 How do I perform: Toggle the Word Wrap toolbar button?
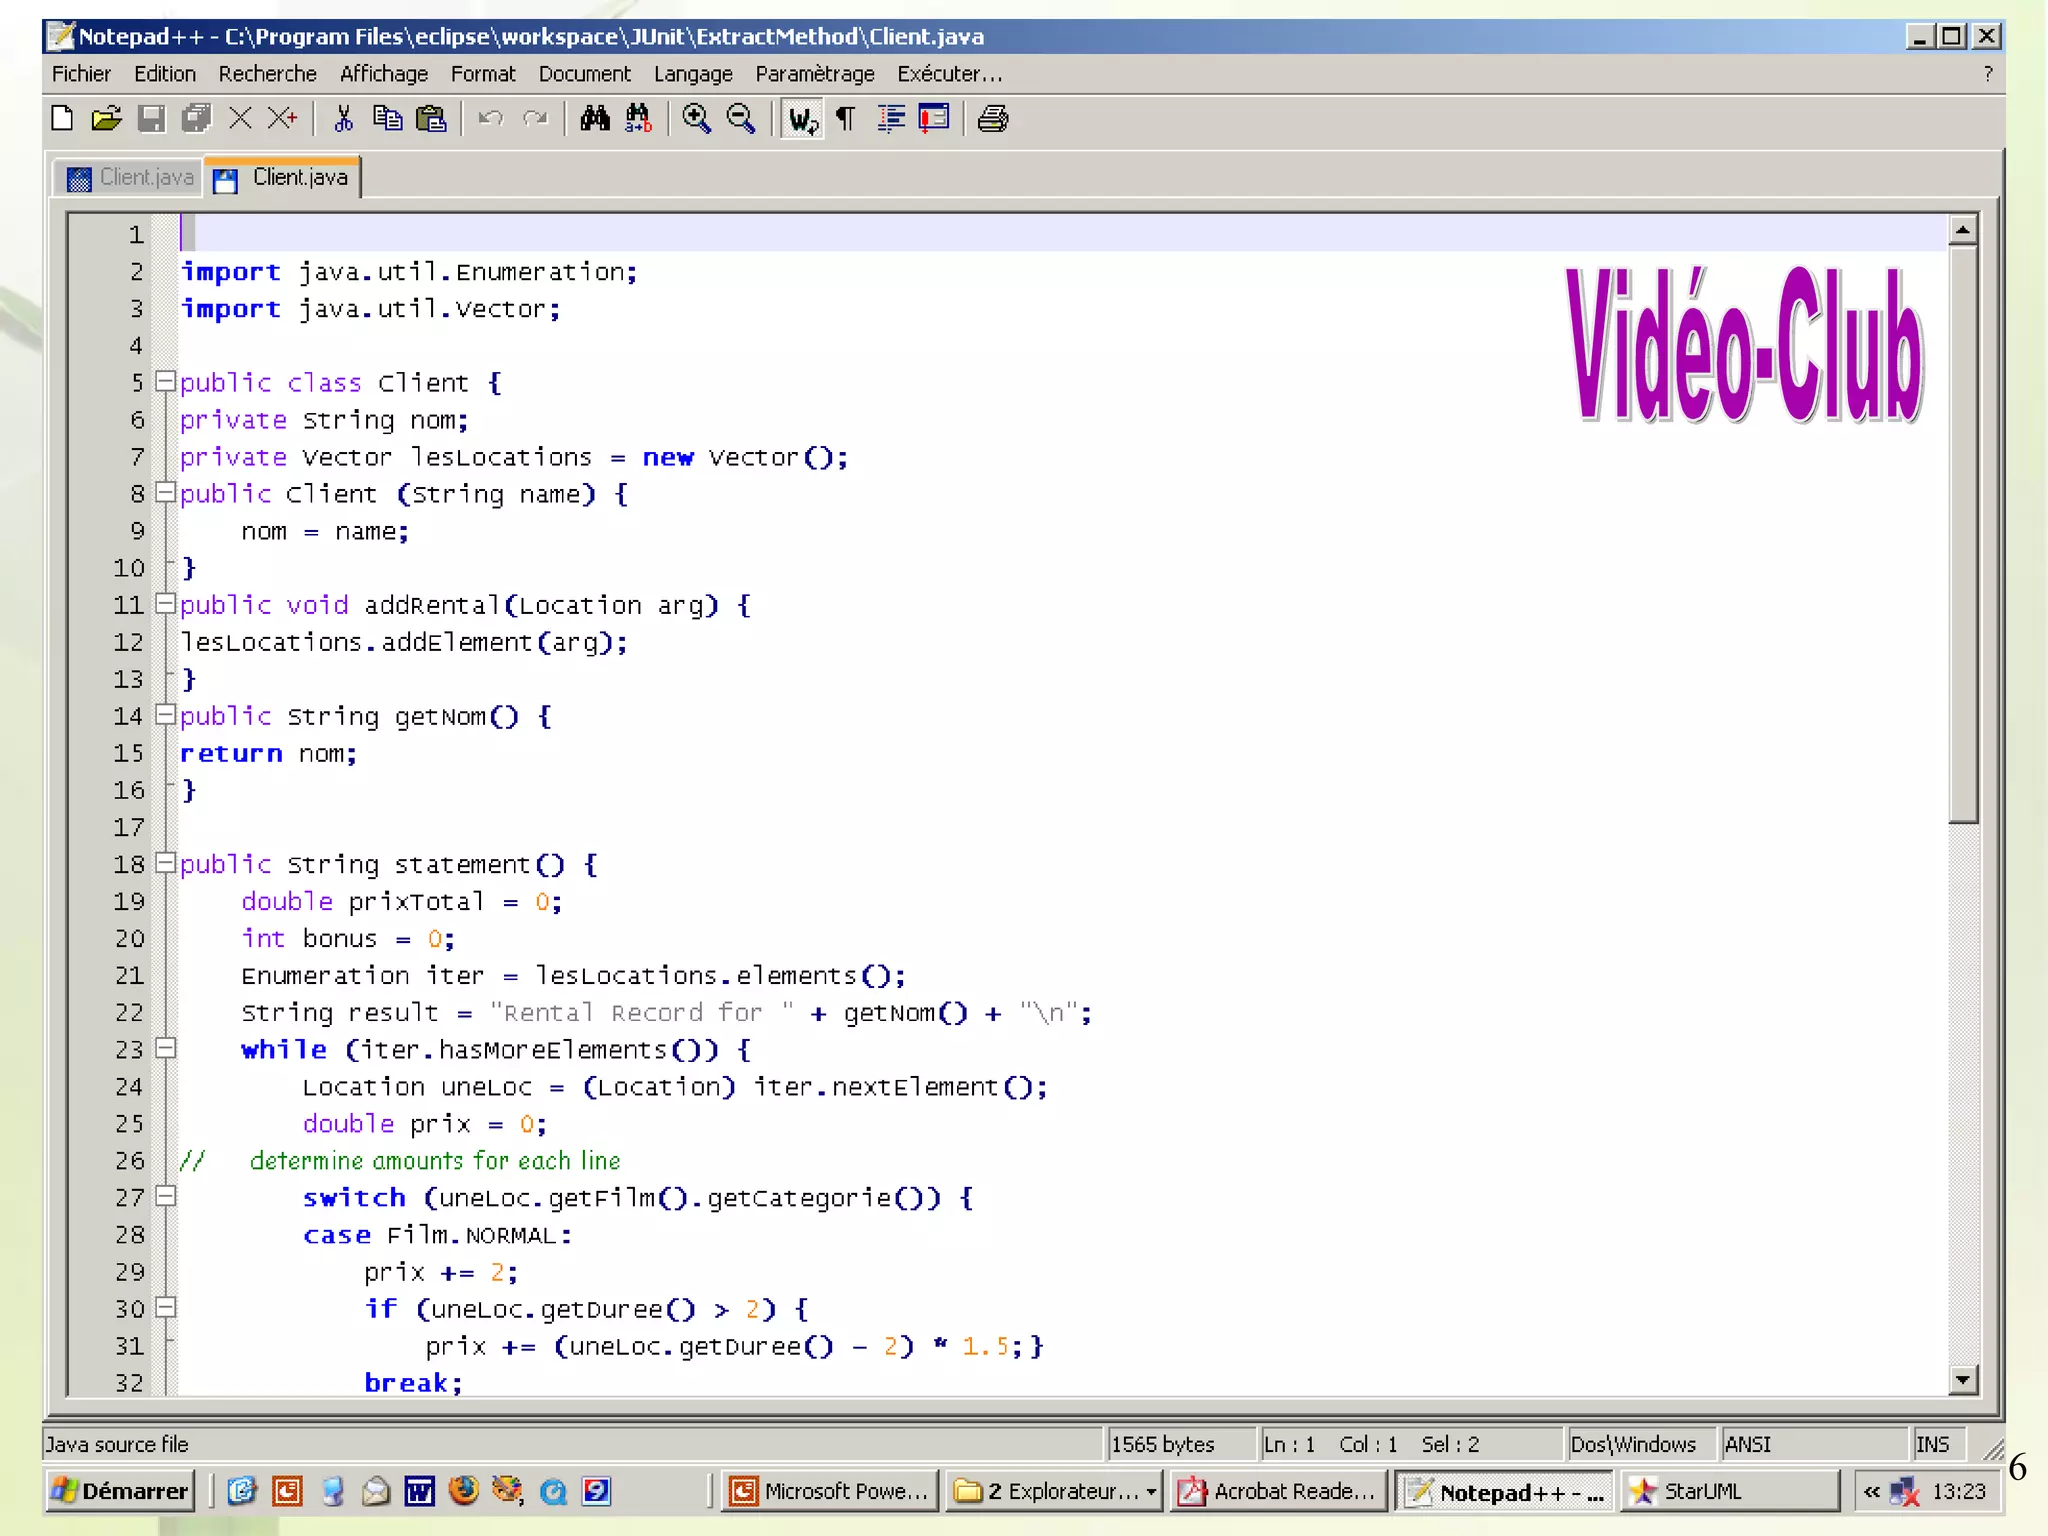(x=802, y=119)
